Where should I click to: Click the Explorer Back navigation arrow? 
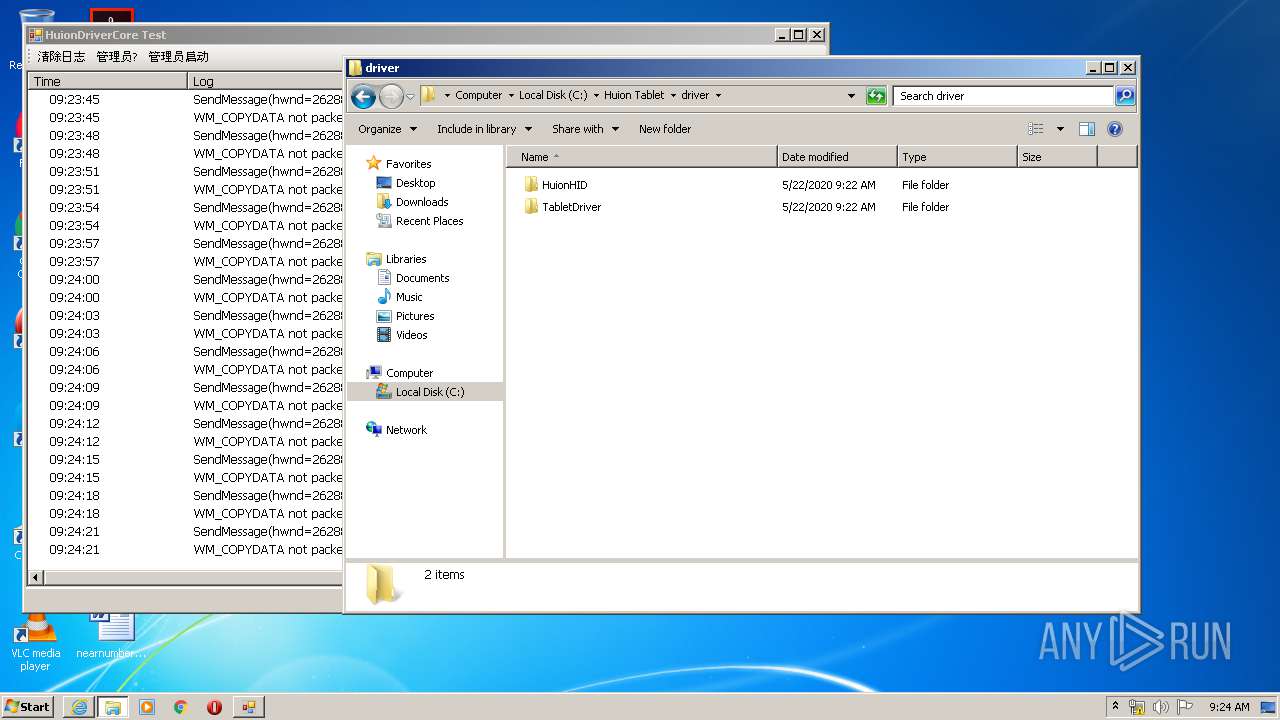pos(363,96)
